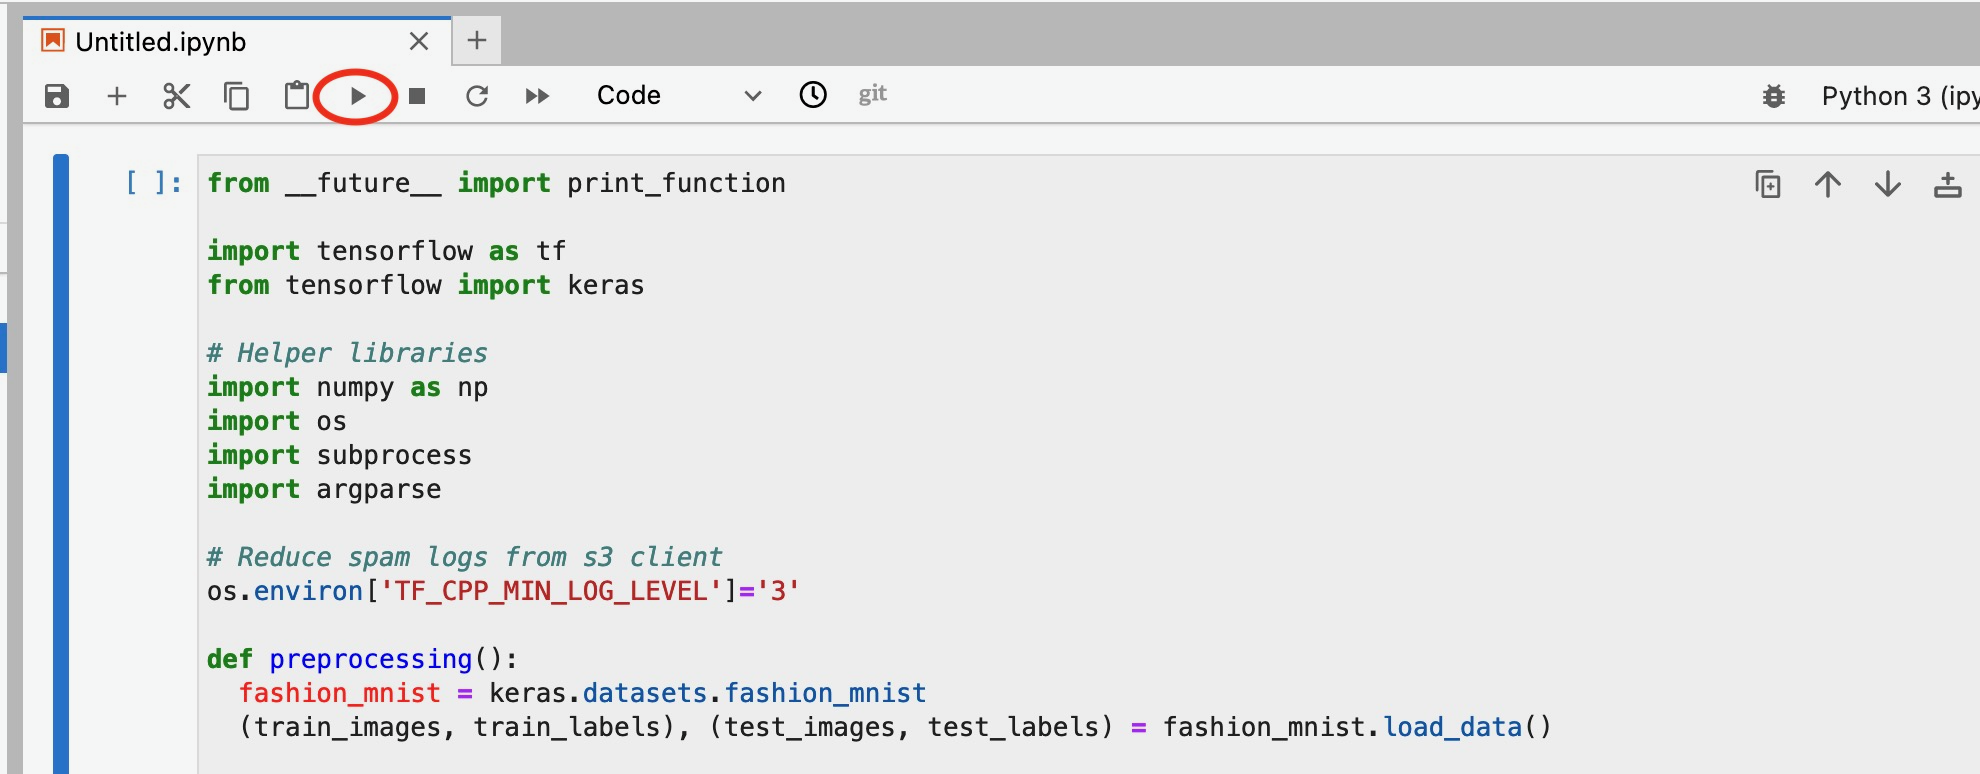
Task: Click 'load_data' in the last code line
Action: click(1452, 727)
